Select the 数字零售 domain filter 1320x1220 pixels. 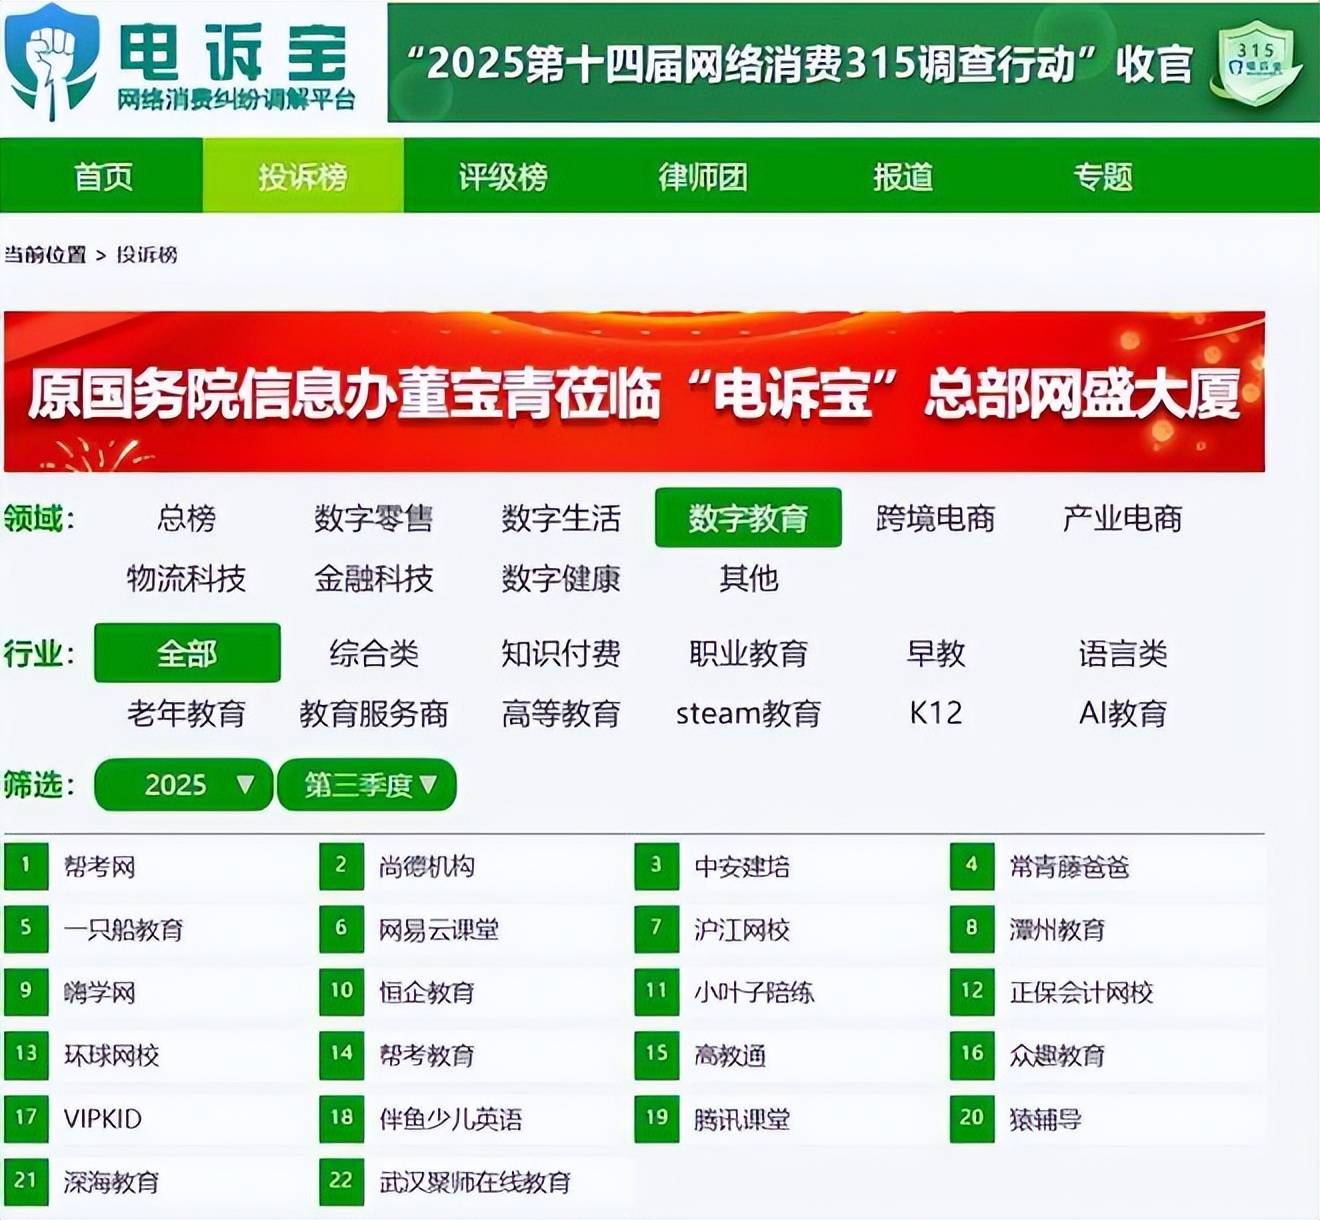(373, 518)
